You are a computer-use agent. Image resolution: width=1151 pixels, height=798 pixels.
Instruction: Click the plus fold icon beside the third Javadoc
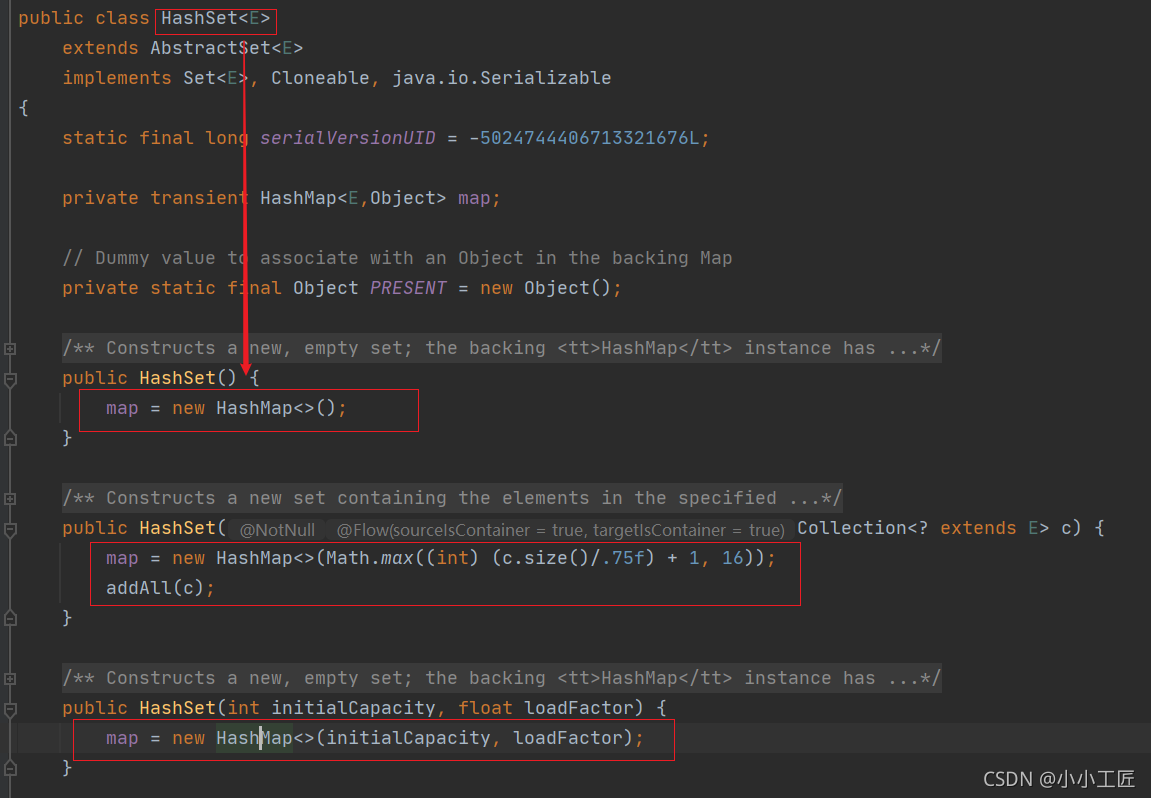[x=10, y=677]
